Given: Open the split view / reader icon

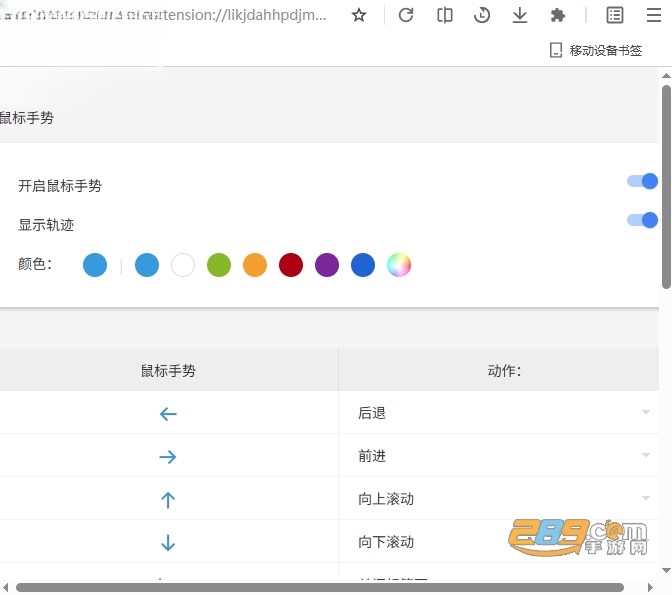Looking at the screenshot, I should (444, 15).
